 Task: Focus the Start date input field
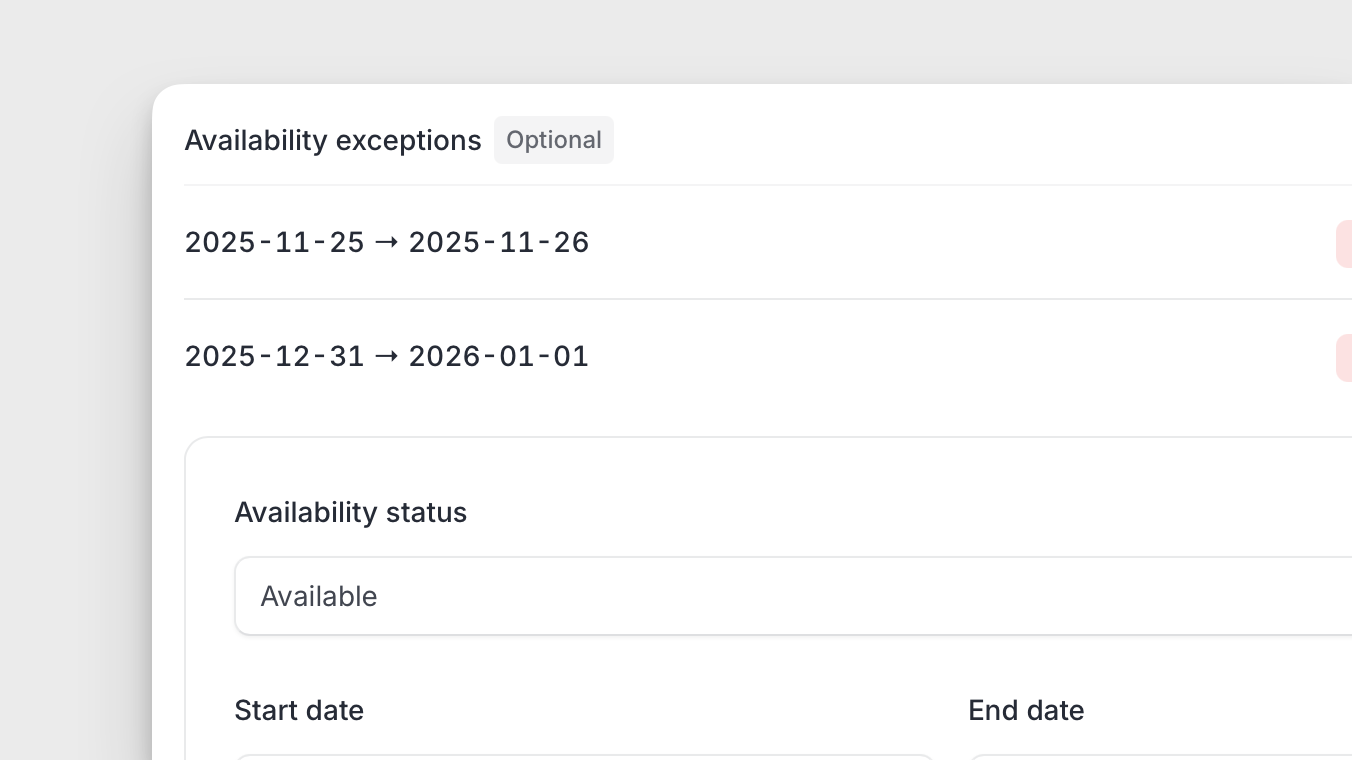tap(584, 757)
